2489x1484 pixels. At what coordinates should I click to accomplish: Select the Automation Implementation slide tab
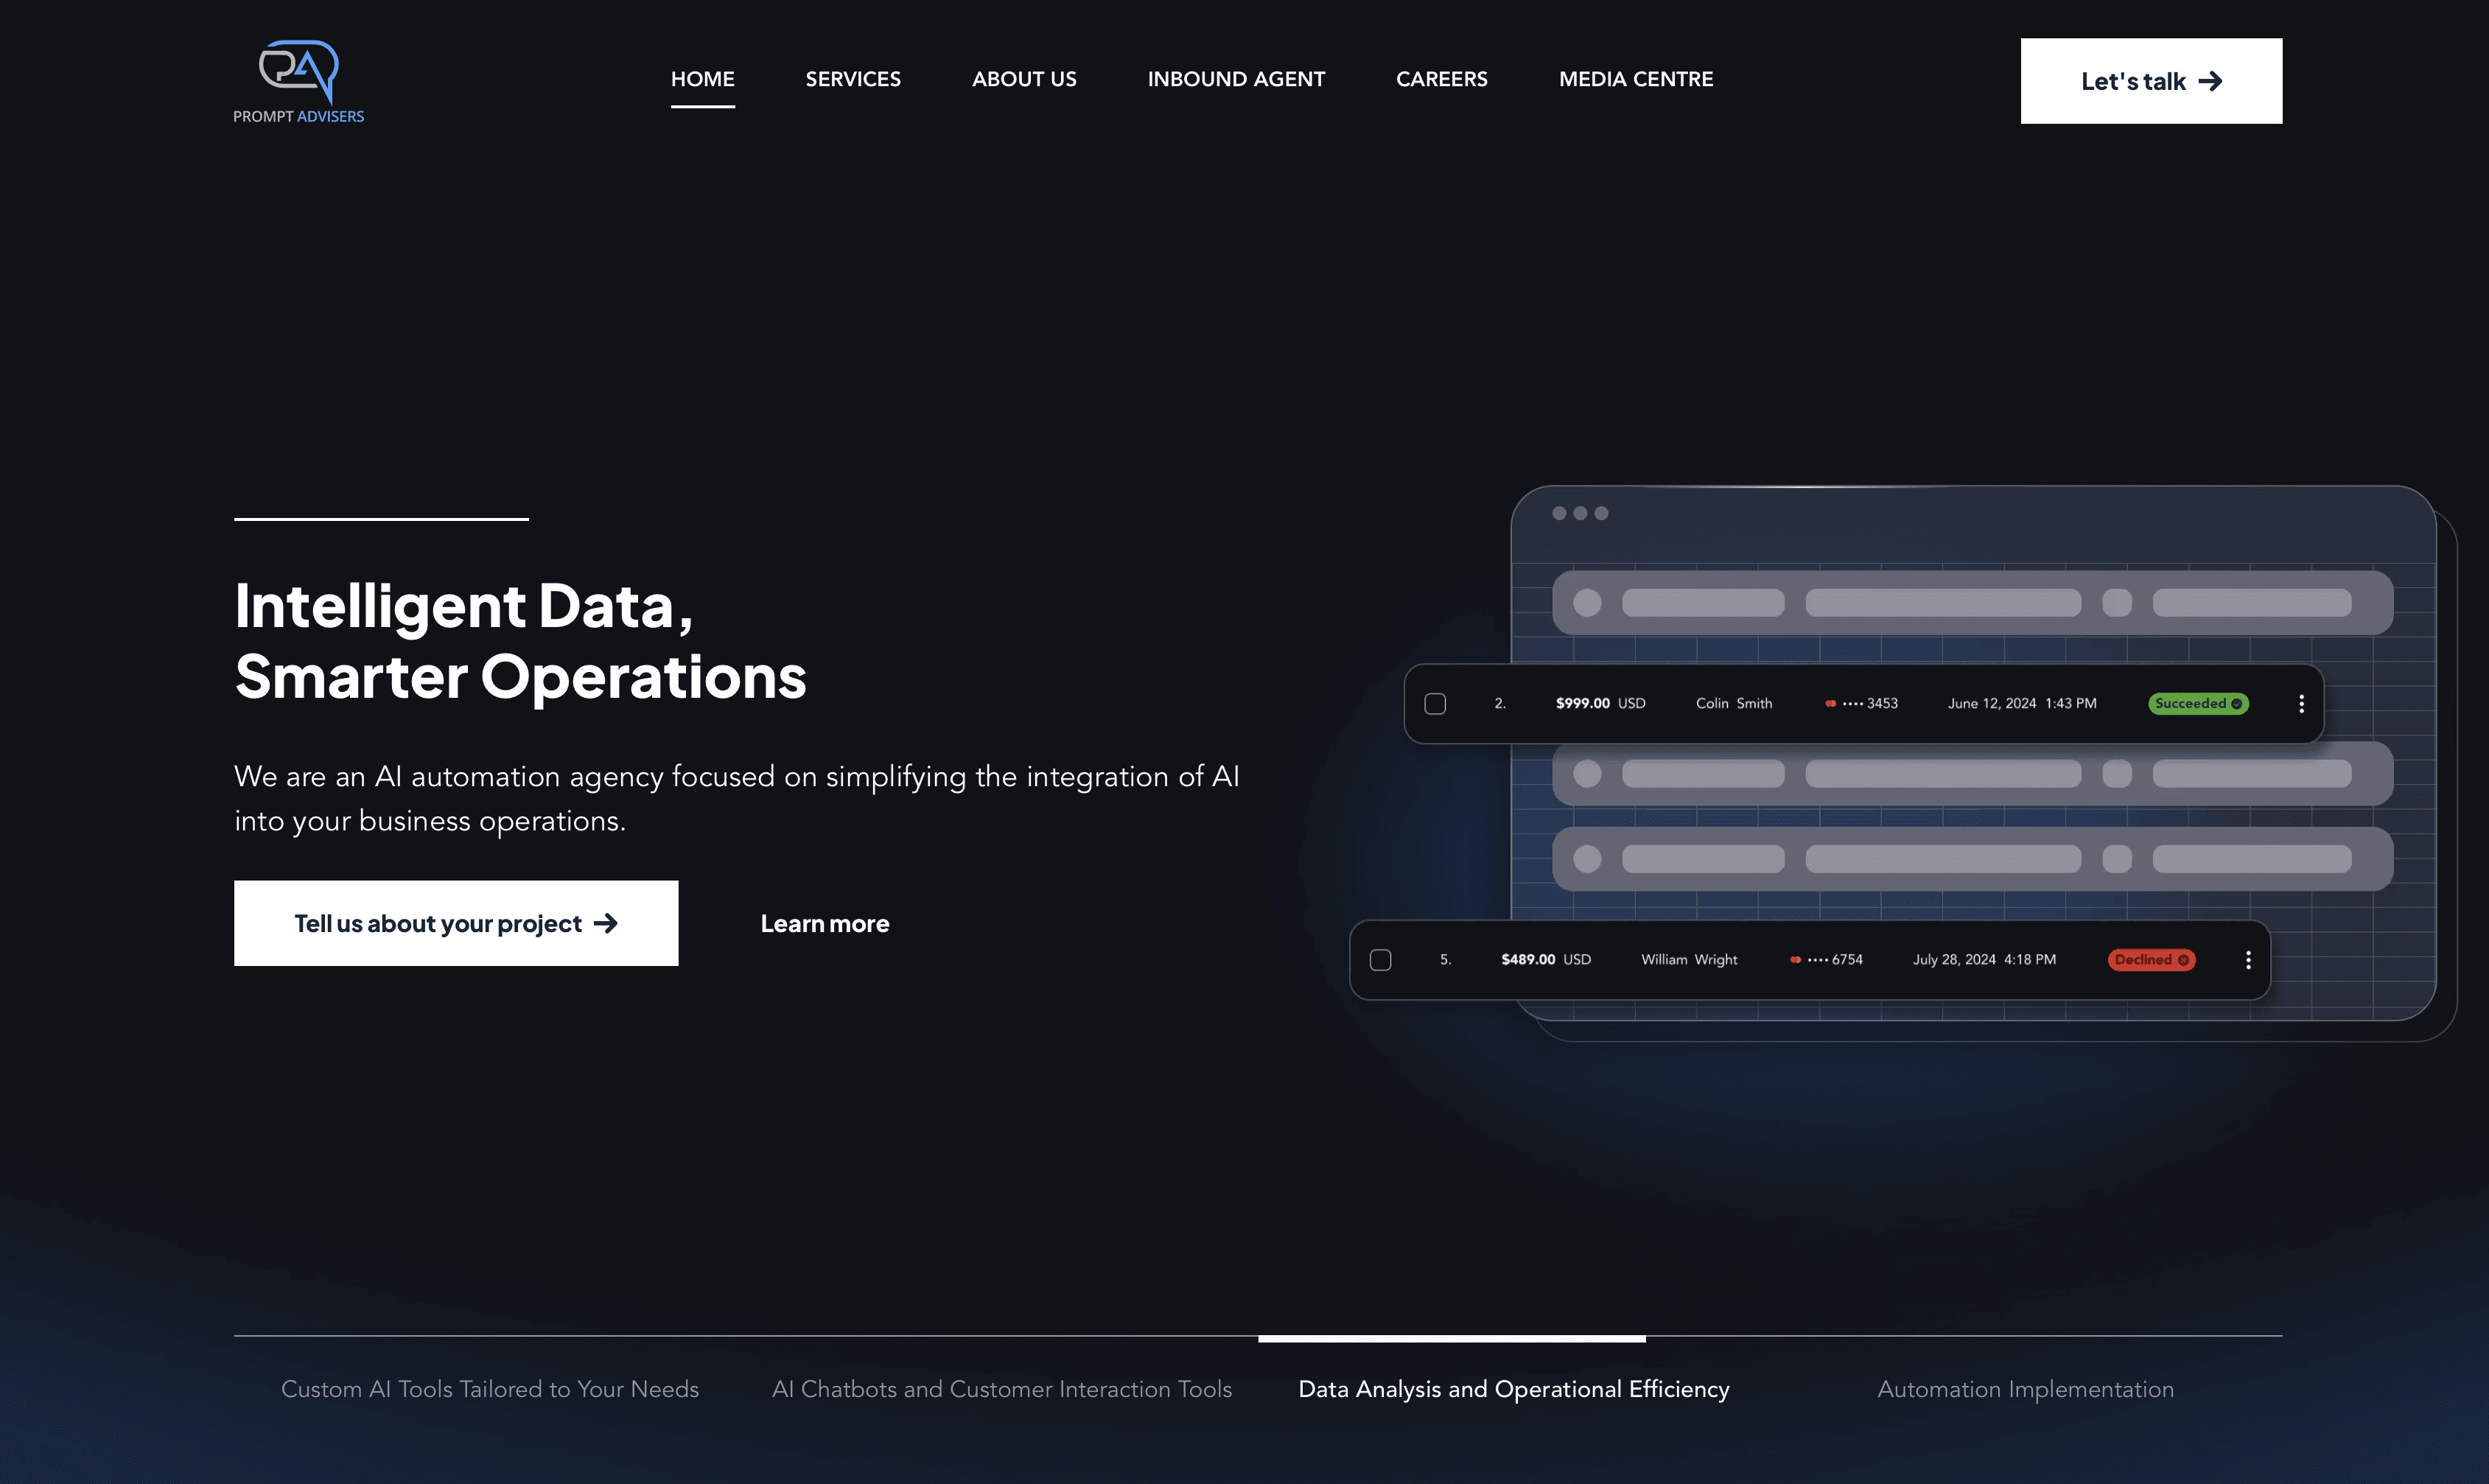coord(2025,1389)
